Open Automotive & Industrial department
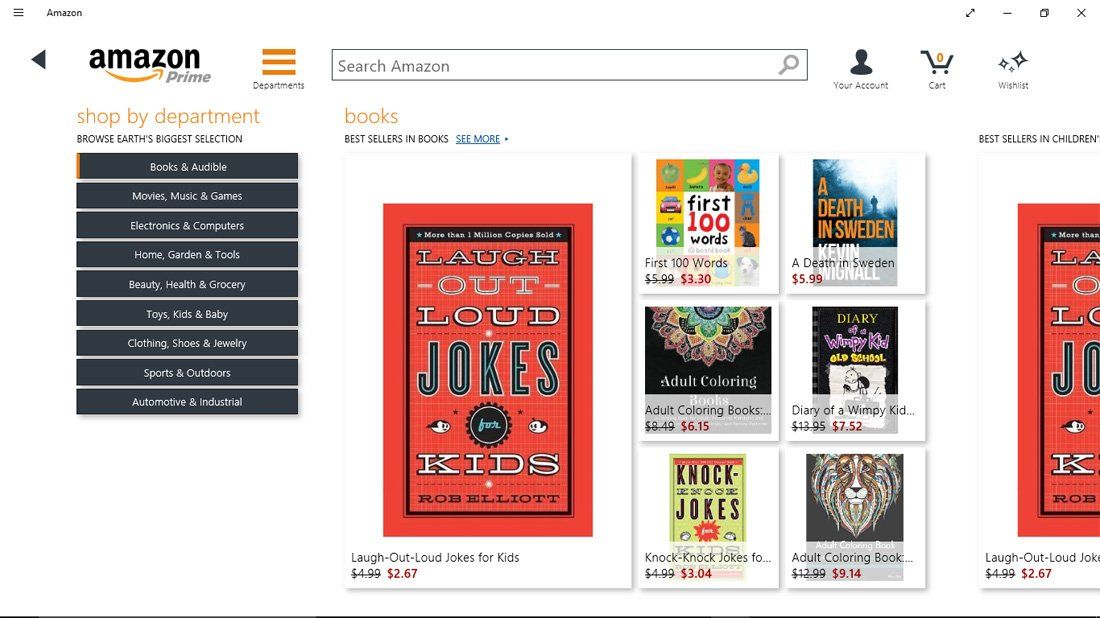Viewport: 1100px width, 618px height. point(187,402)
